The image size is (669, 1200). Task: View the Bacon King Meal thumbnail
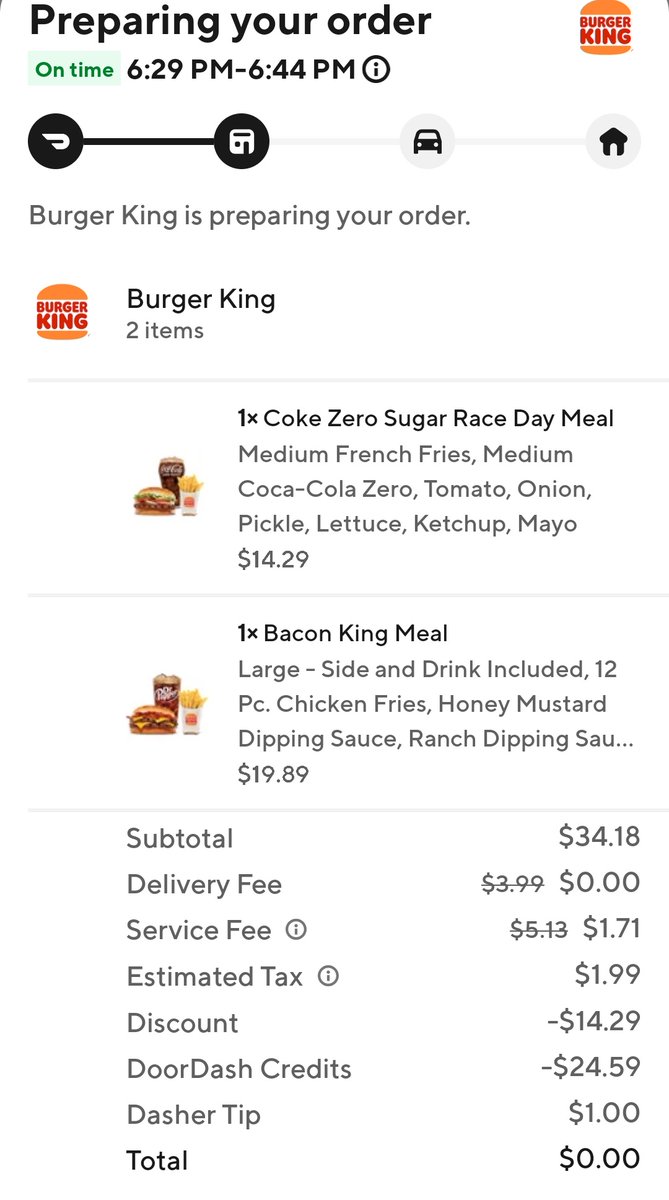(x=167, y=703)
